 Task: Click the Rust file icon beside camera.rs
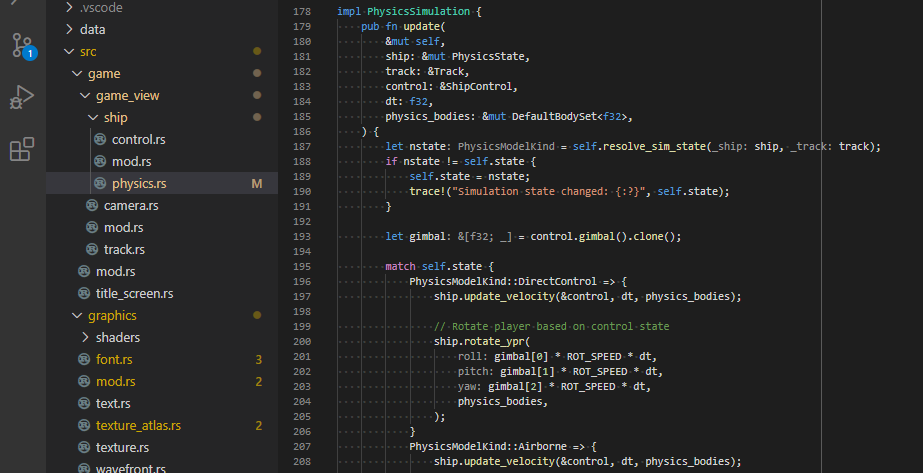pyautogui.click(x=92, y=206)
